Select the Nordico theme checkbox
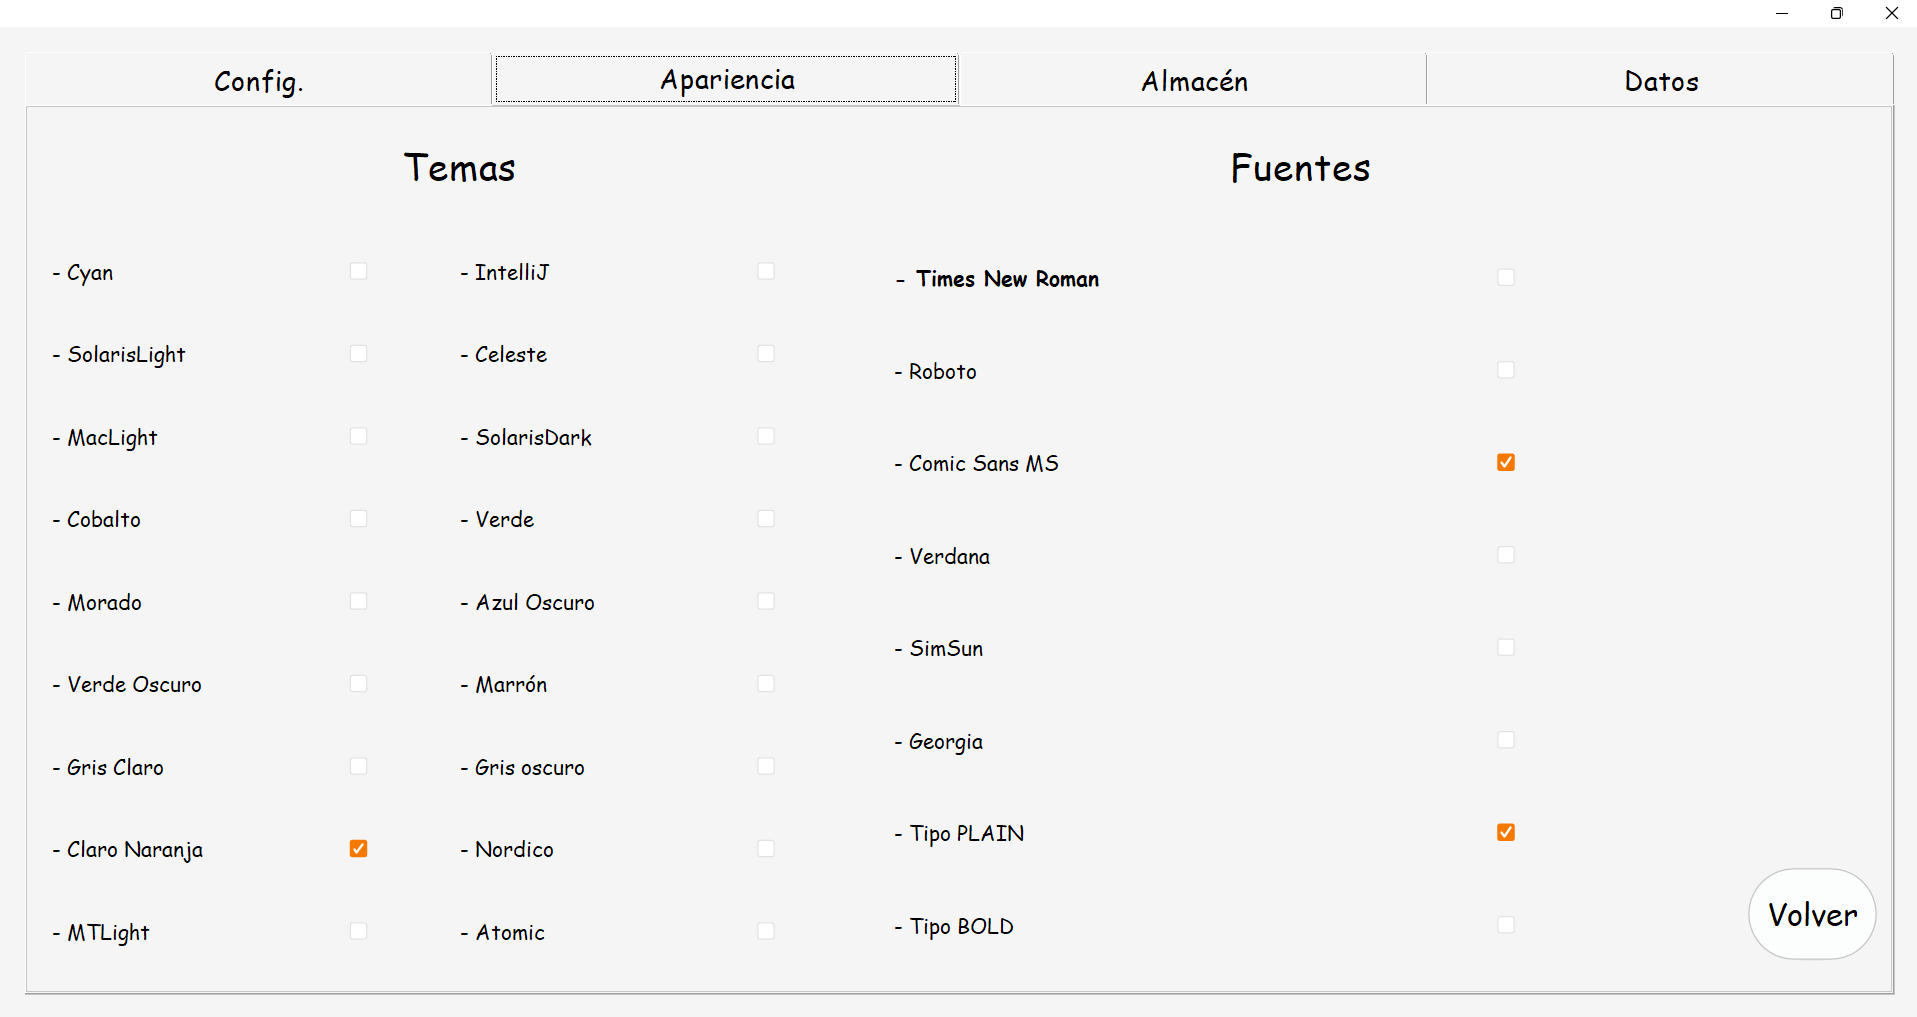The height and width of the screenshot is (1017, 1917). click(x=766, y=848)
